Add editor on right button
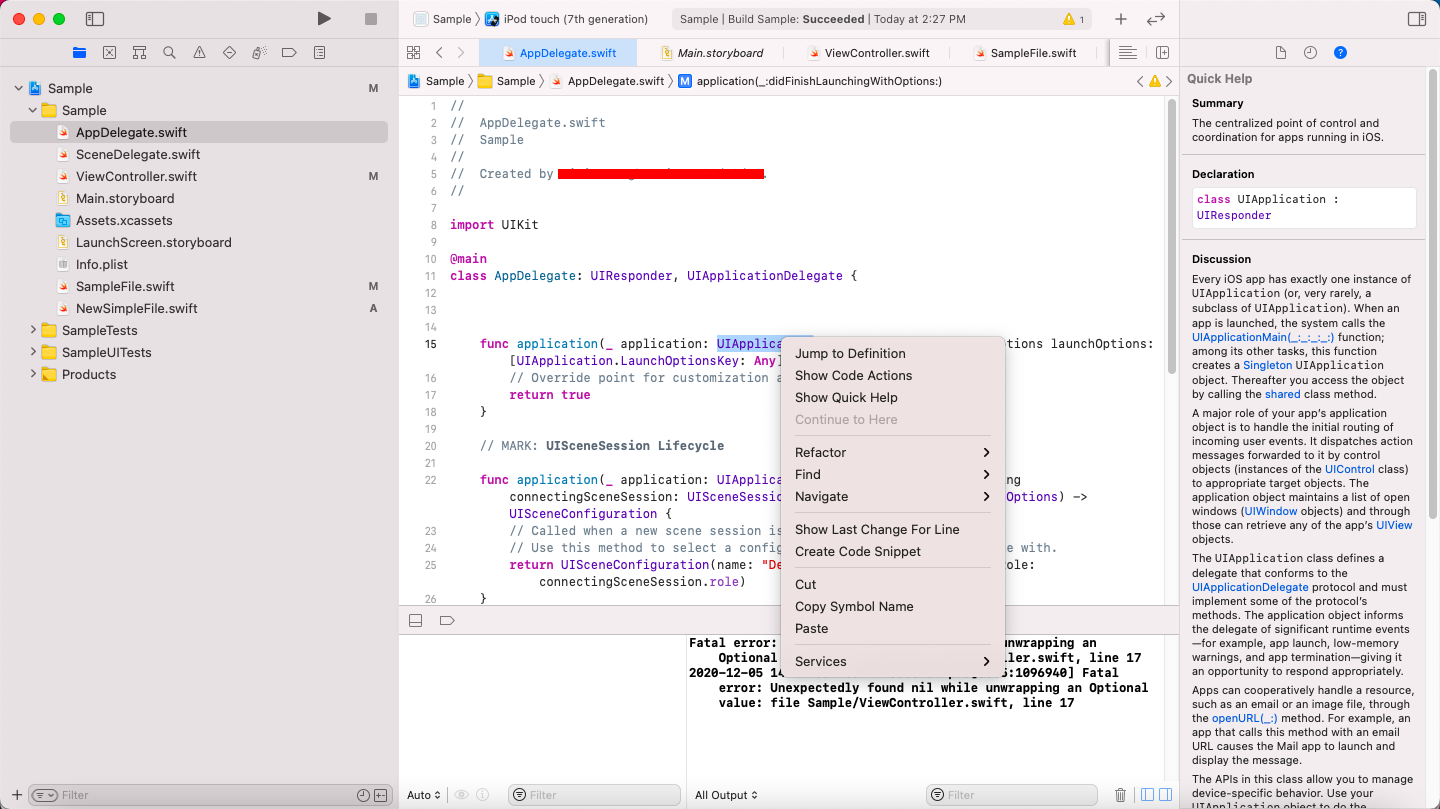Screen dimensions: 1440x809 click(x=1162, y=52)
